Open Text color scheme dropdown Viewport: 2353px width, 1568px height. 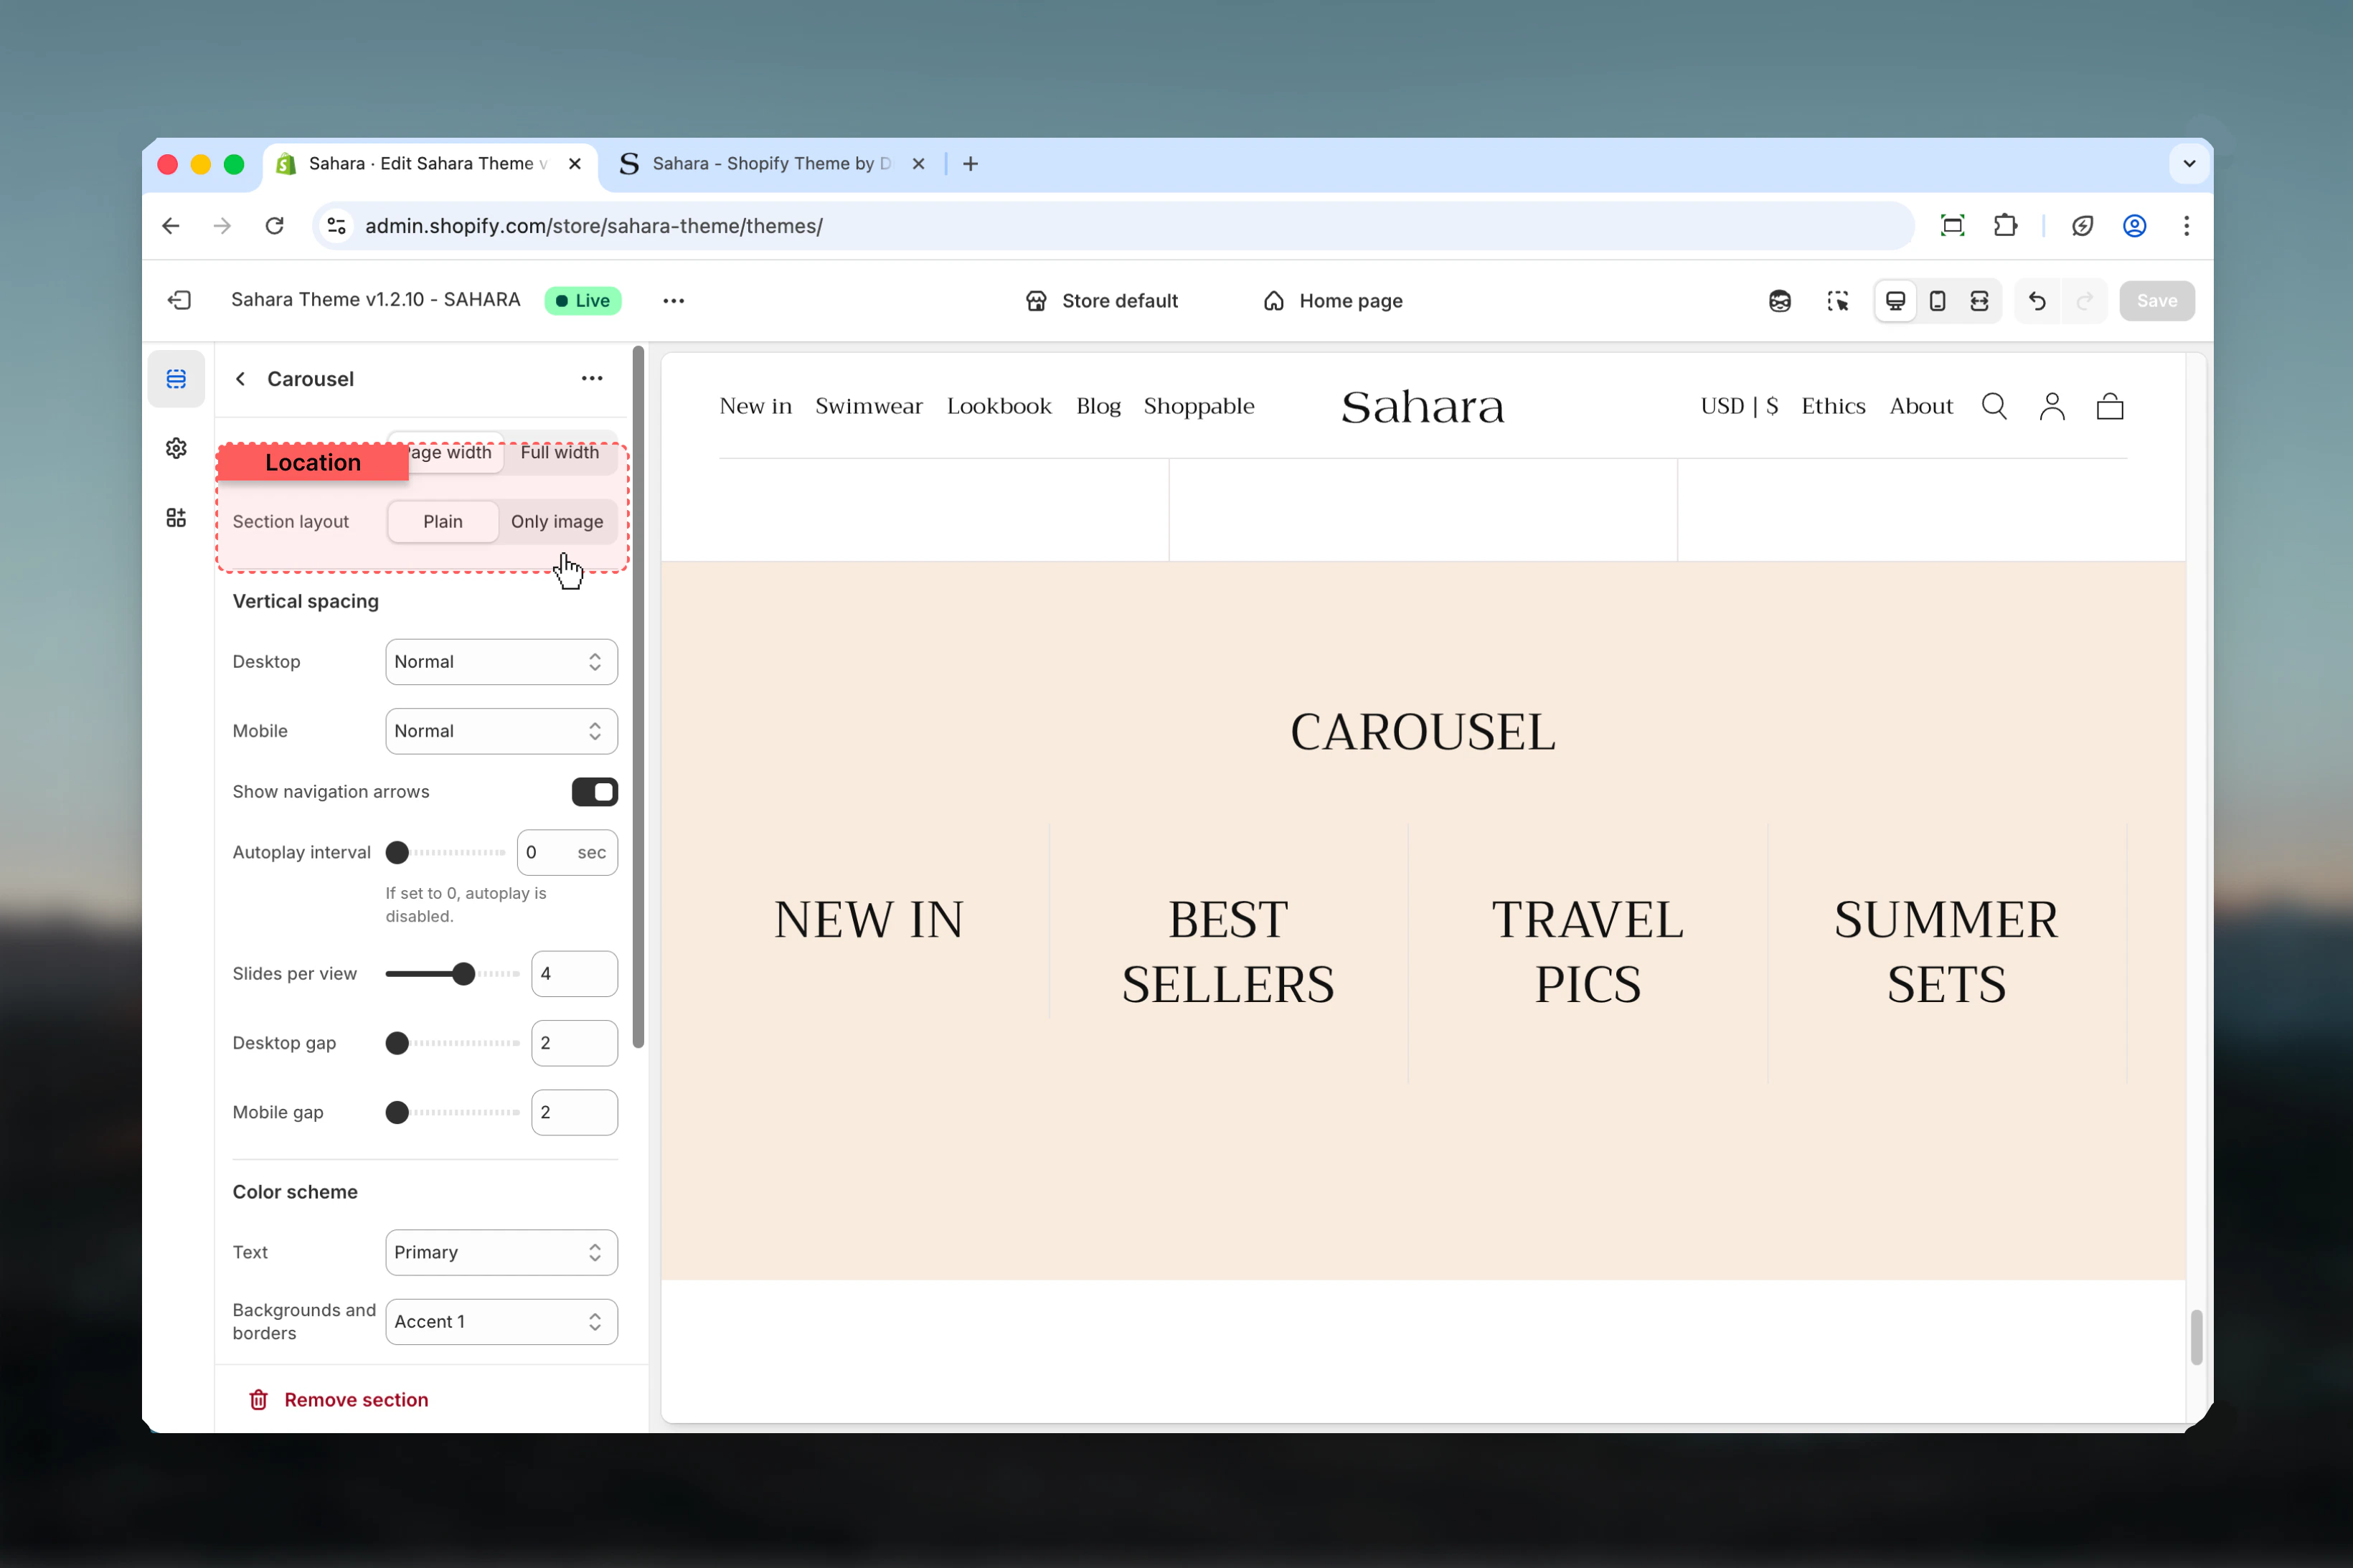click(x=501, y=1252)
